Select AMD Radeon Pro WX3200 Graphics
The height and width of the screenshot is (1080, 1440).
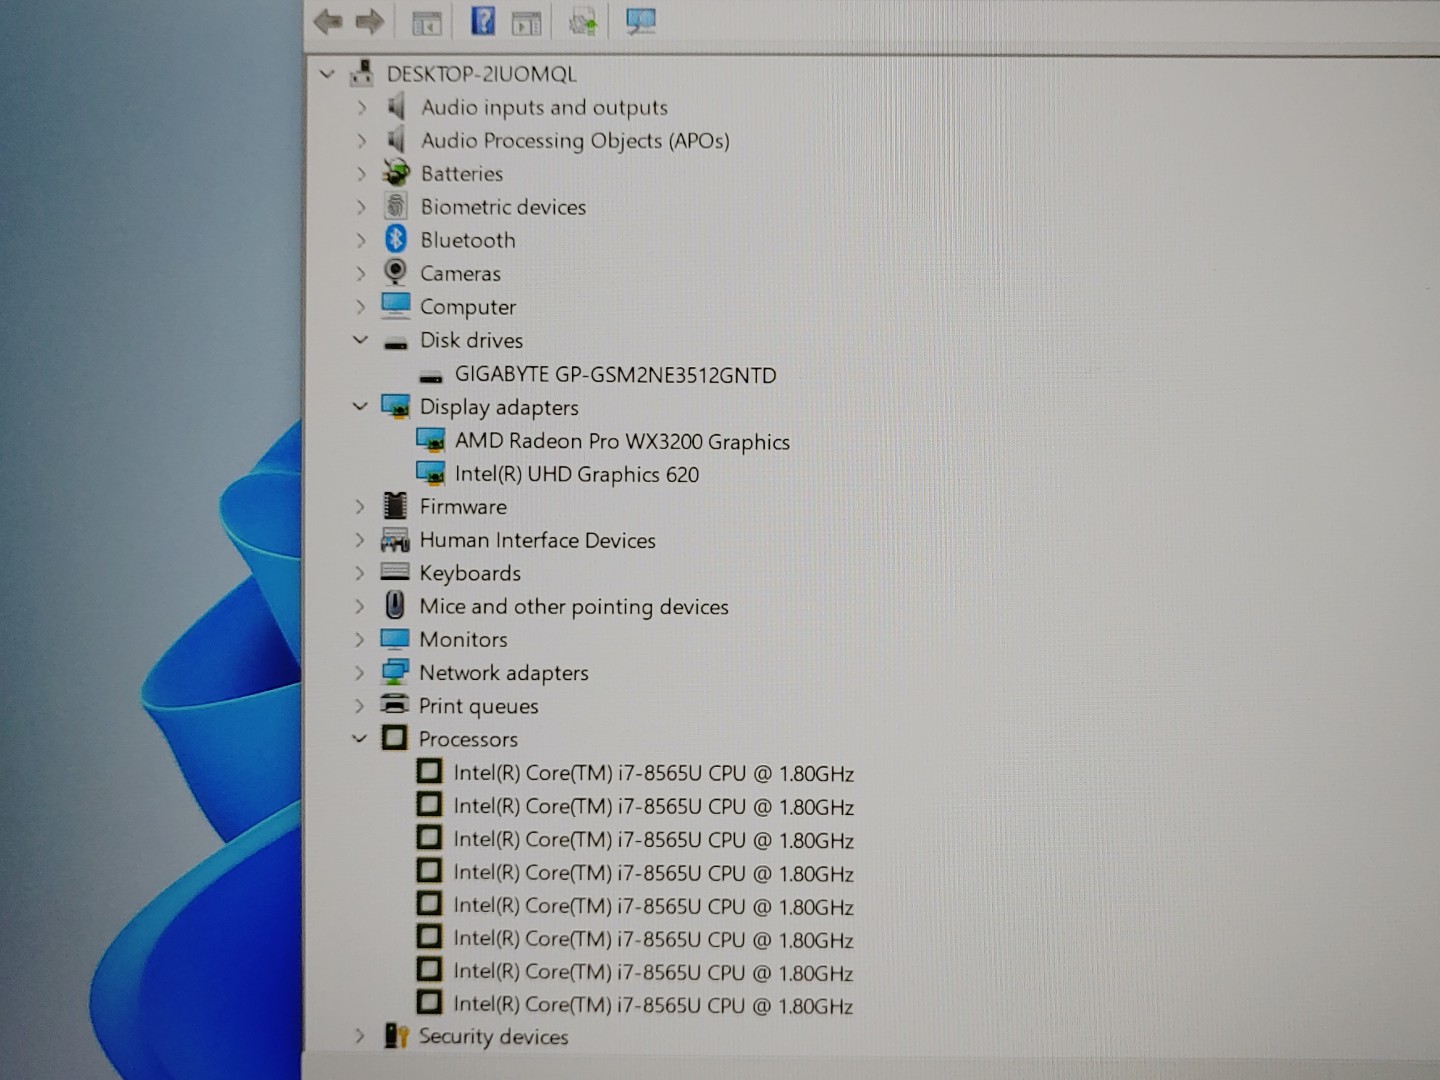621,441
